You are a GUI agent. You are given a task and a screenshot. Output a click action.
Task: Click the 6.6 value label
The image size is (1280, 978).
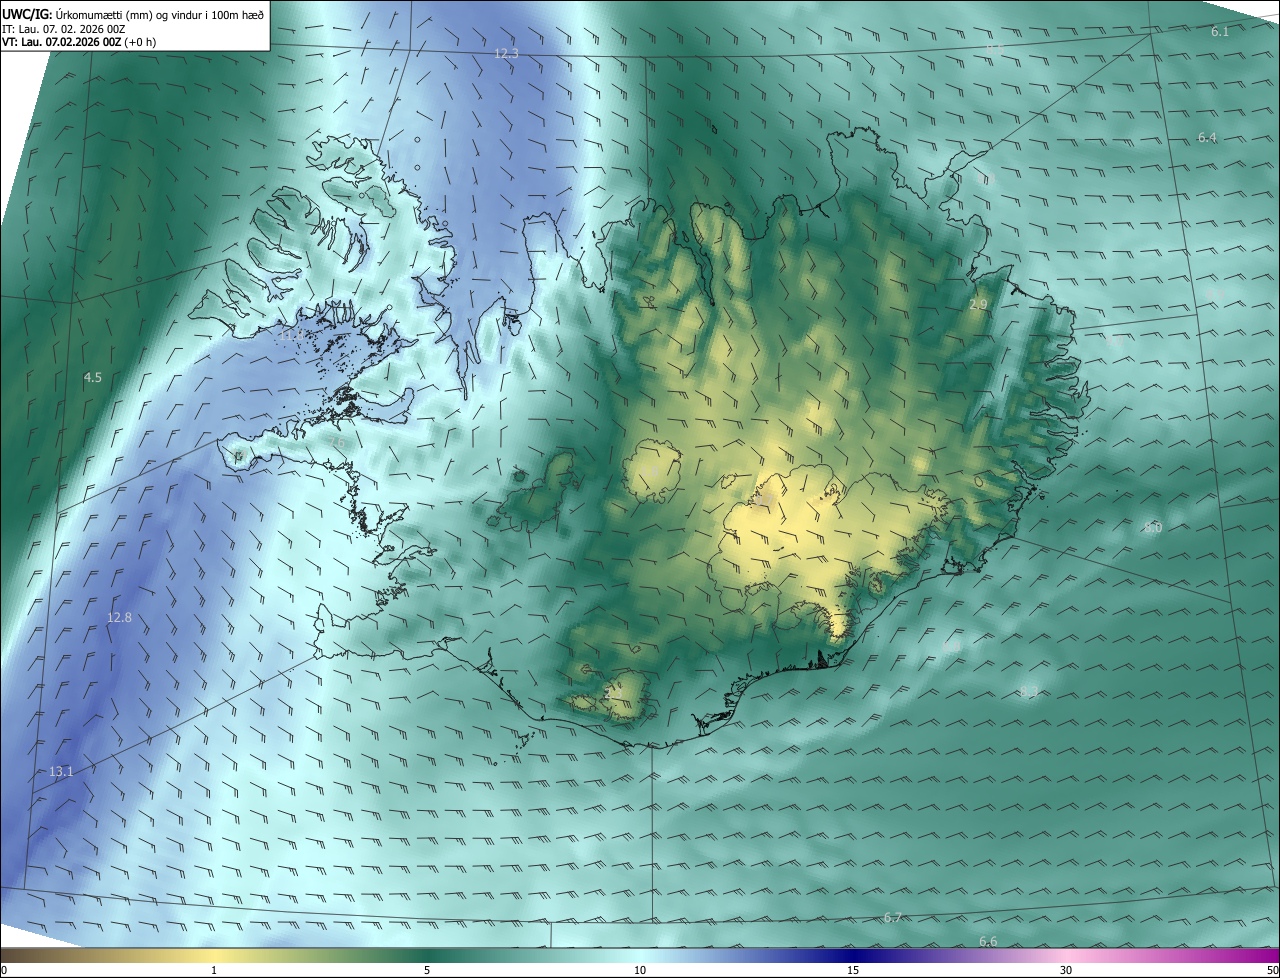pyautogui.click(x=988, y=941)
